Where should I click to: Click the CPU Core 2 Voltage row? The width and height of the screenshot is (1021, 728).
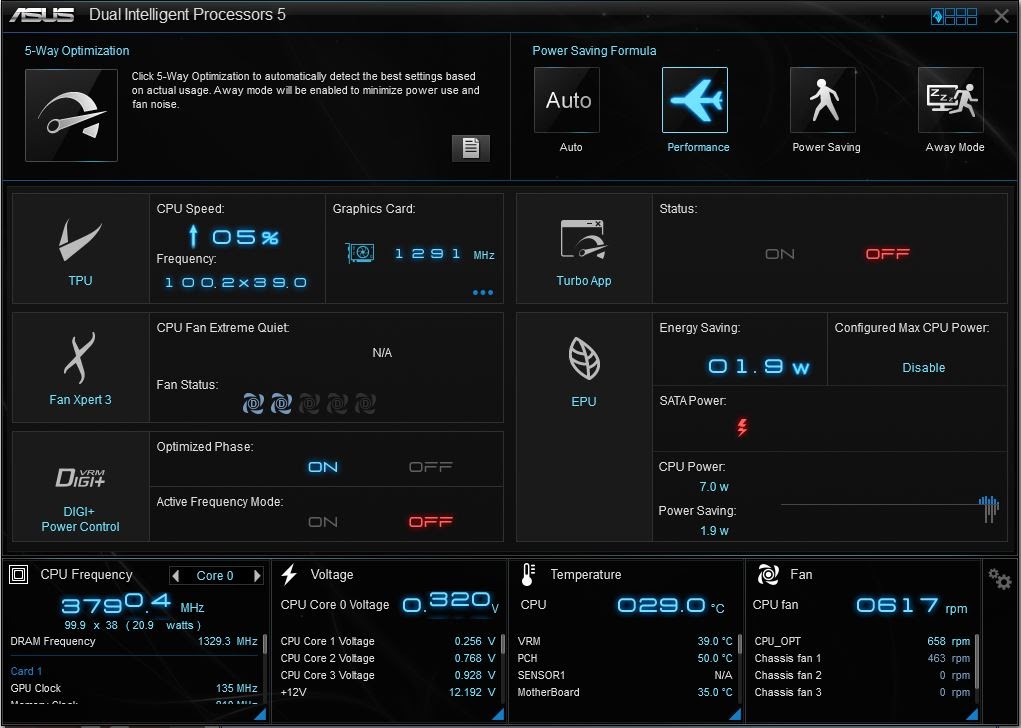388,658
